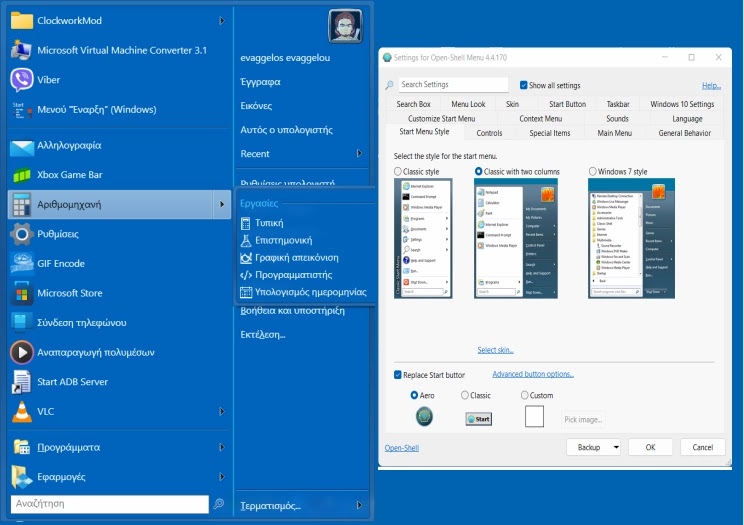Switch to the Menu Look tab

(468, 104)
